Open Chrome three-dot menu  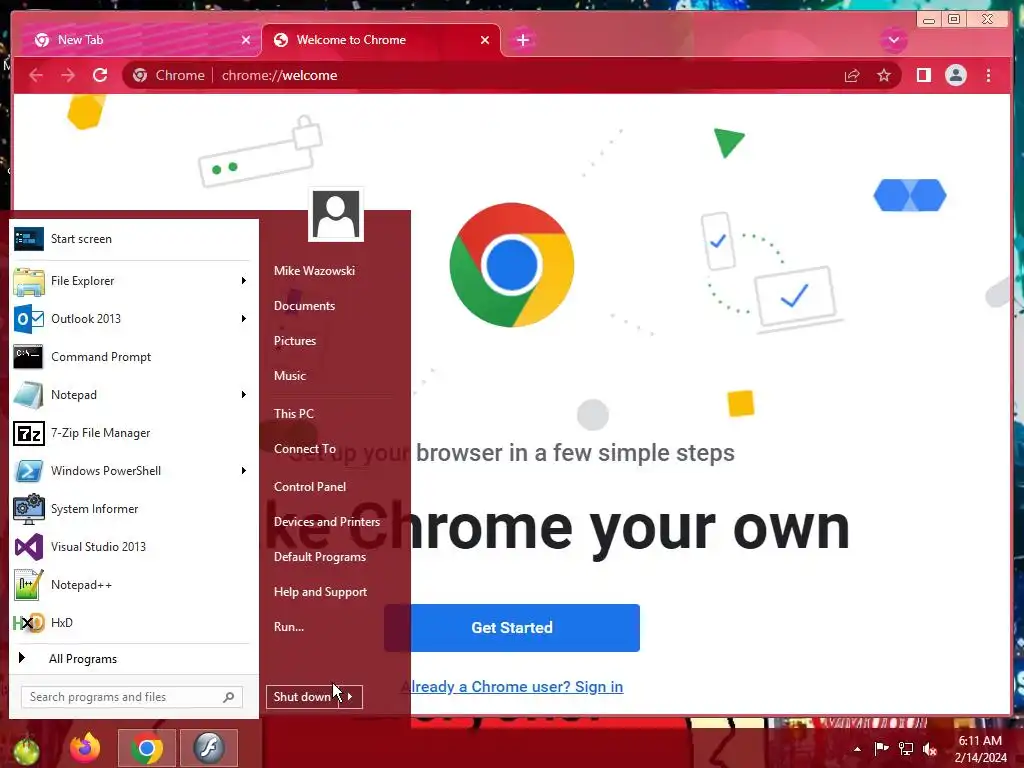coord(989,76)
